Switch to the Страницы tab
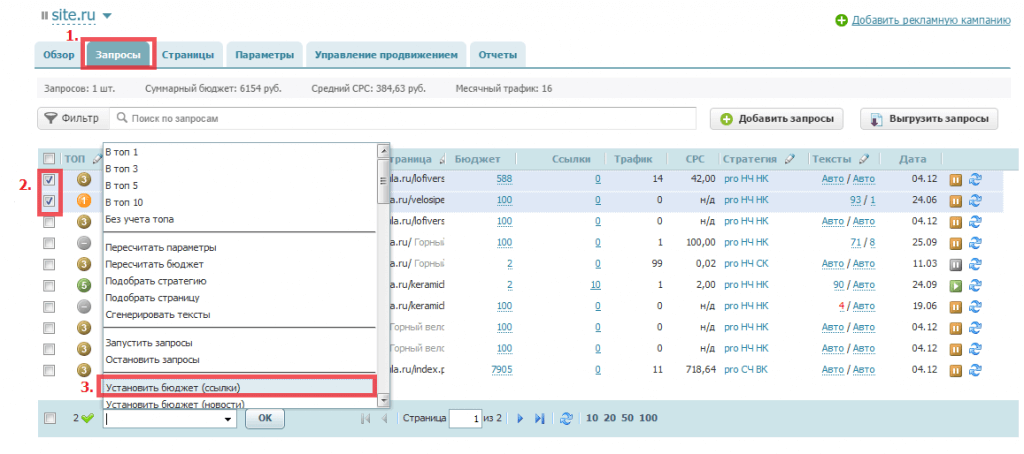Image resolution: width=1024 pixels, height=454 pixels. [188, 55]
